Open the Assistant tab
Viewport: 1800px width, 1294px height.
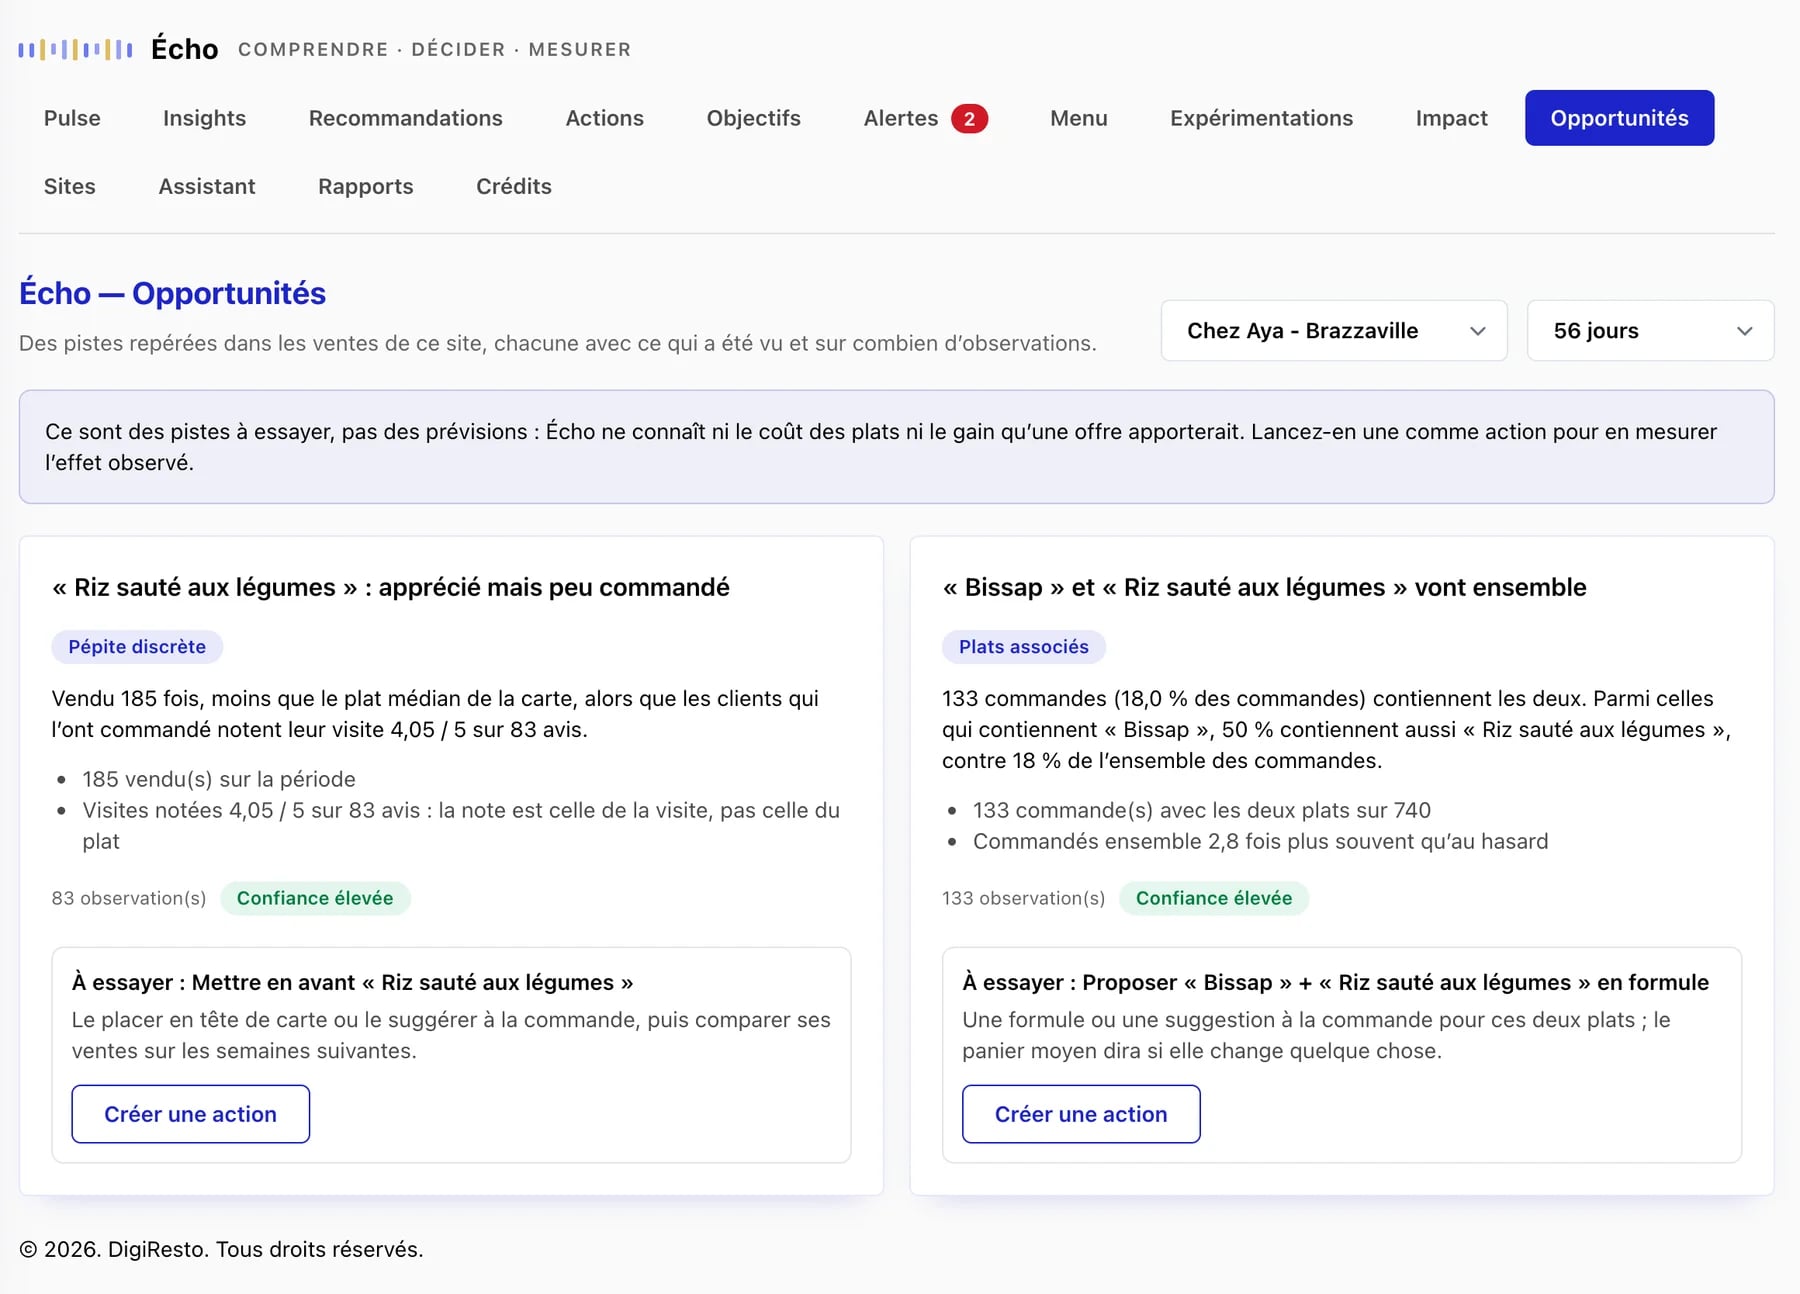coord(207,186)
